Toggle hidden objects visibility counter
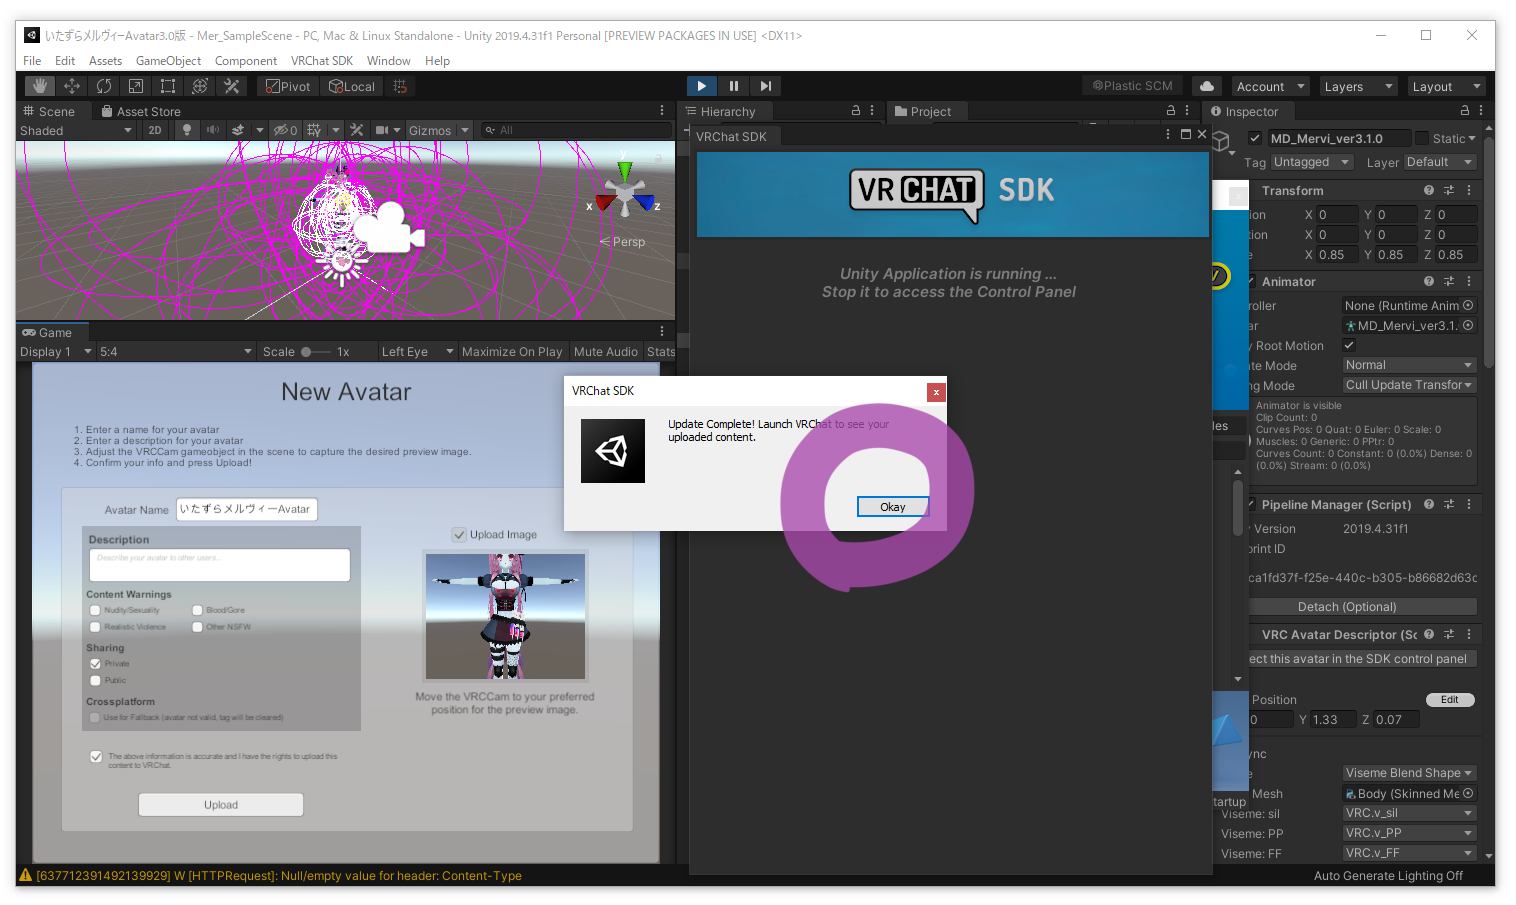 286,130
